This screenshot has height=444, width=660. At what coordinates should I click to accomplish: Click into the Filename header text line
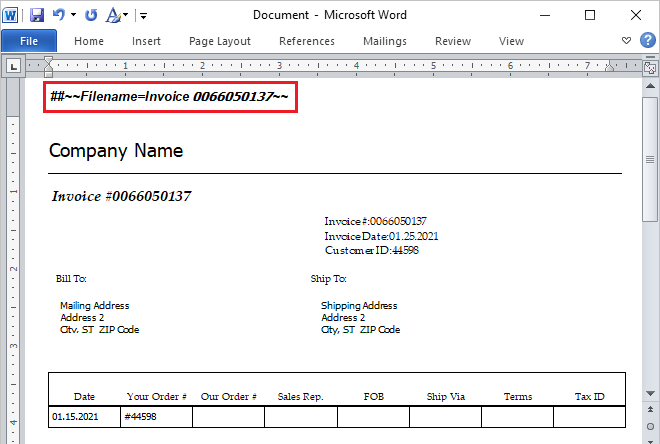(169, 96)
